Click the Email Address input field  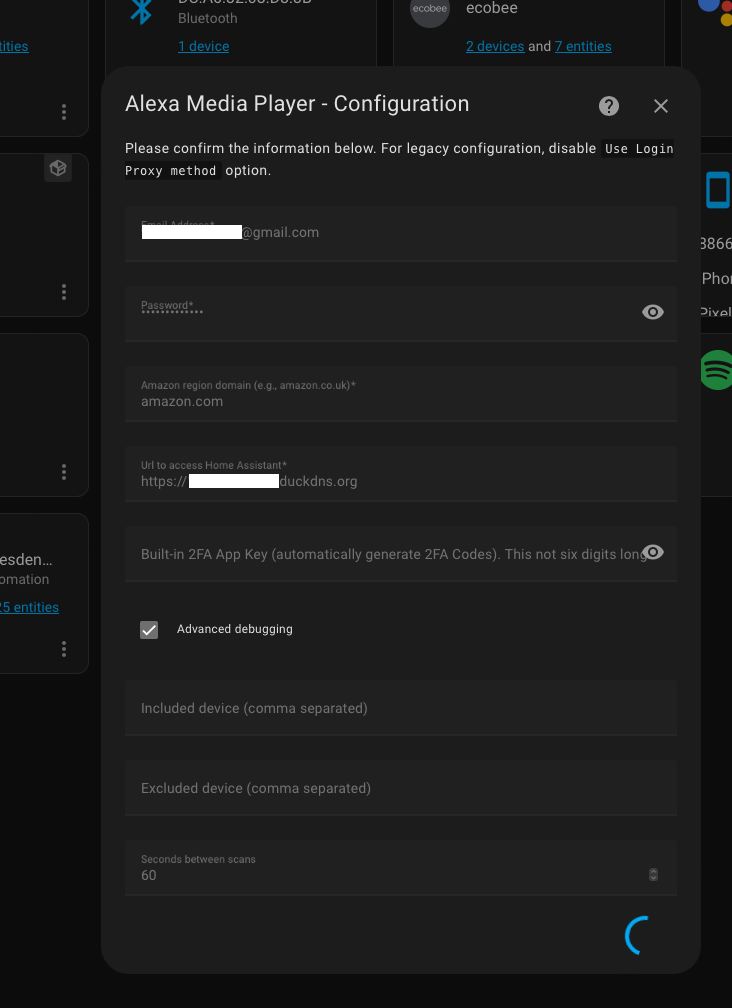(x=400, y=231)
